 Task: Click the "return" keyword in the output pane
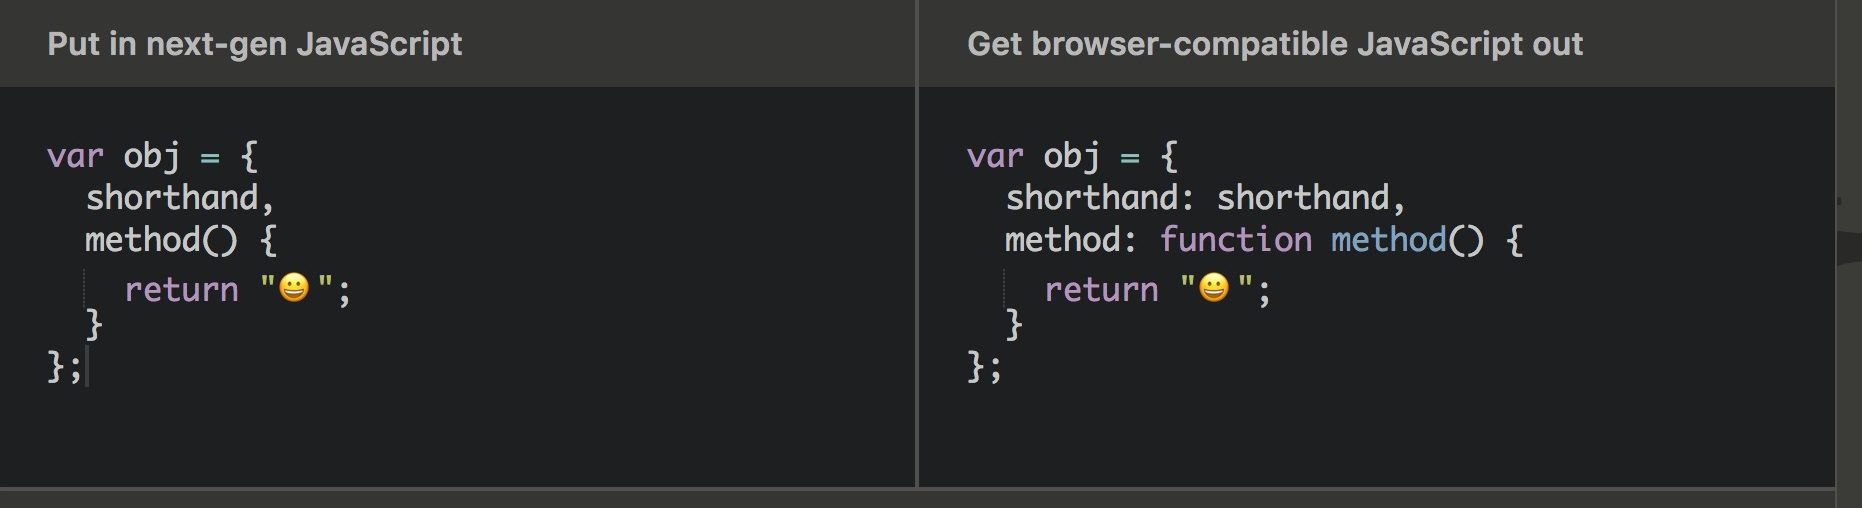tap(1101, 290)
